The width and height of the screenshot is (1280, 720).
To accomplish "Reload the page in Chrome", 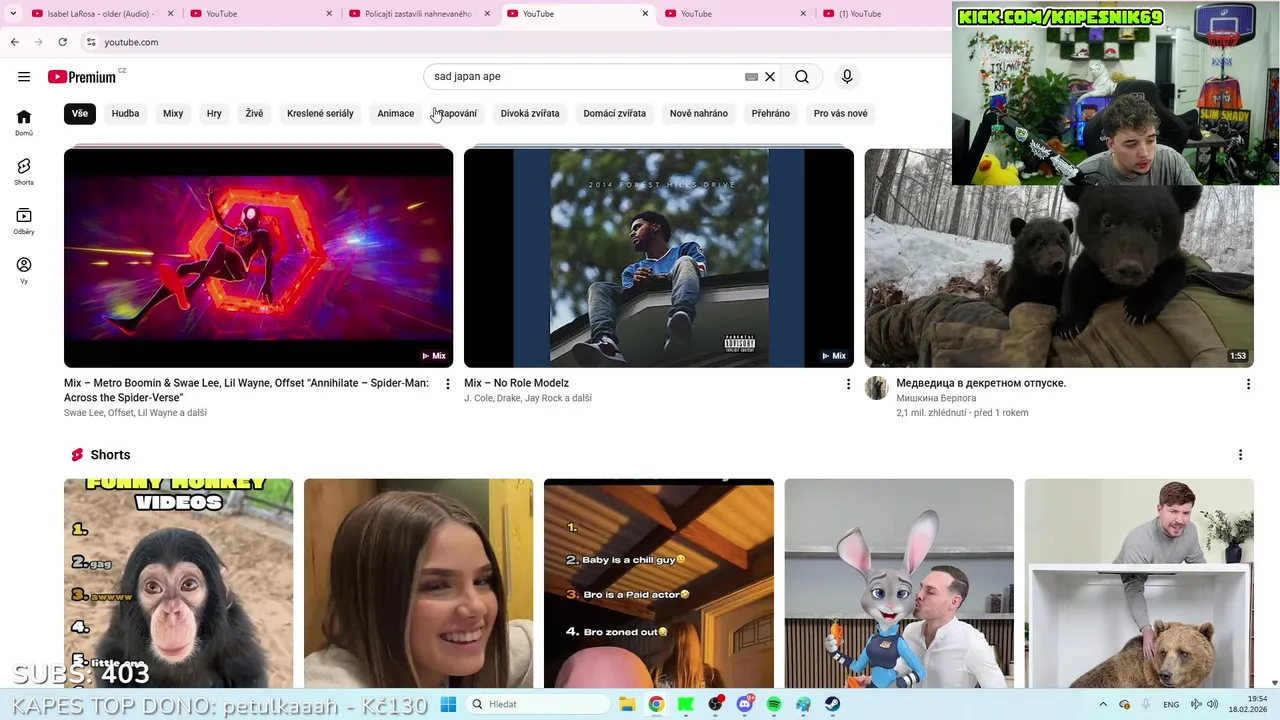I will [62, 42].
